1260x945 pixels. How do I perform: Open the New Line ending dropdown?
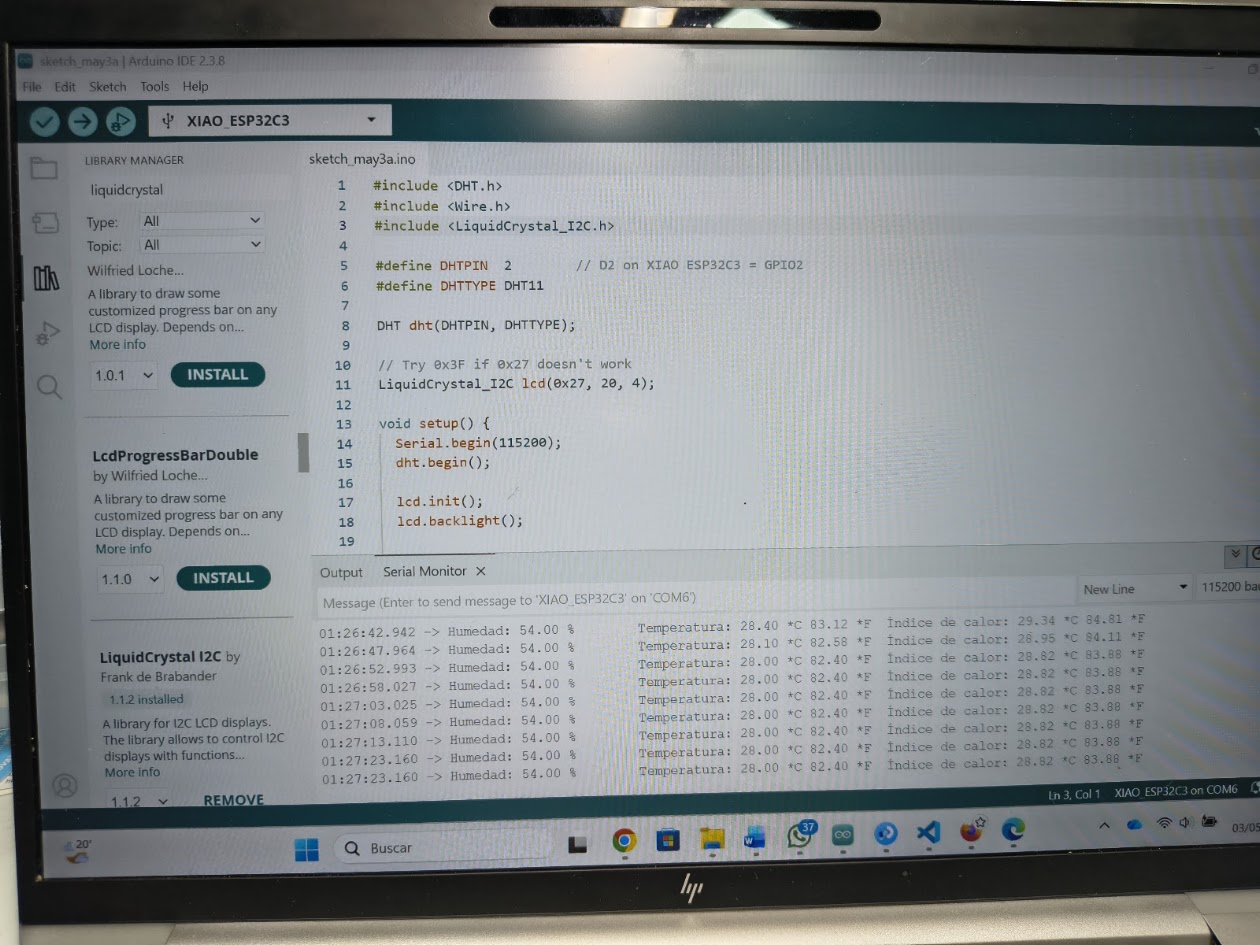[1136, 588]
